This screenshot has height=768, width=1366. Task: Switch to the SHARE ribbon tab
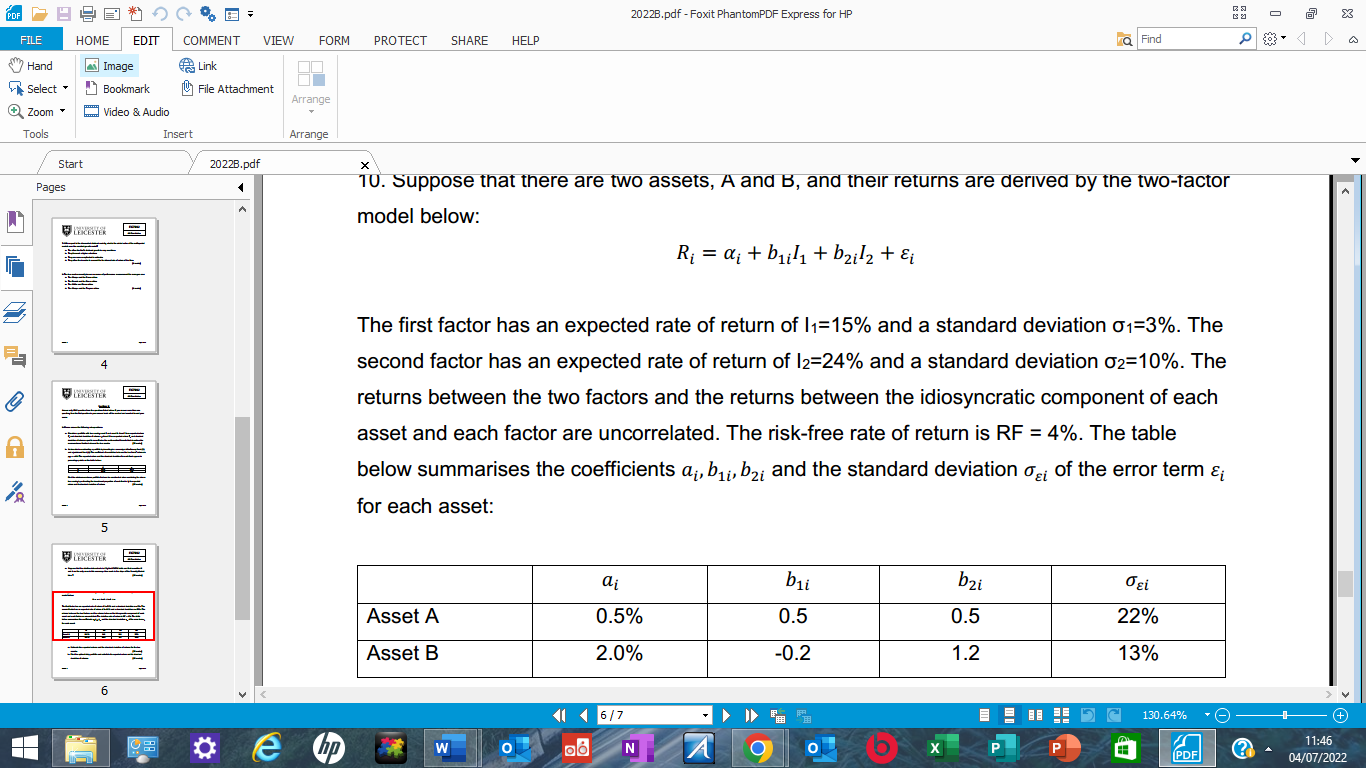pyautogui.click(x=469, y=41)
